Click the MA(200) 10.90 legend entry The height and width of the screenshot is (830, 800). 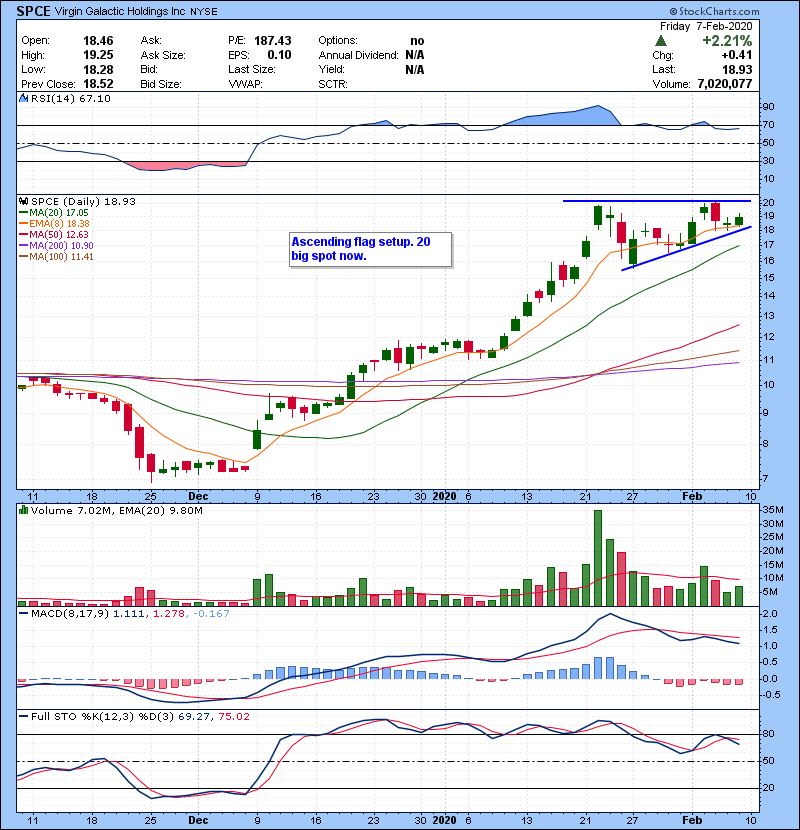click(x=56, y=246)
